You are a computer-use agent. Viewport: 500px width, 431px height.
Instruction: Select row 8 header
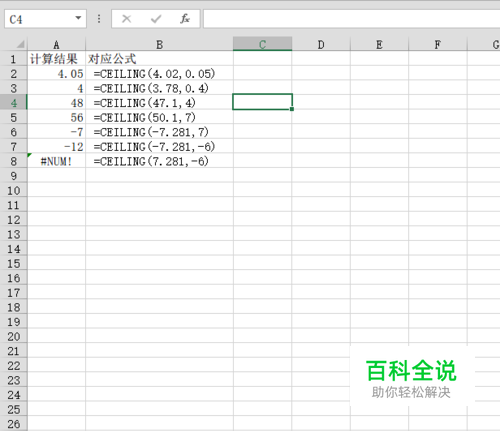13,161
